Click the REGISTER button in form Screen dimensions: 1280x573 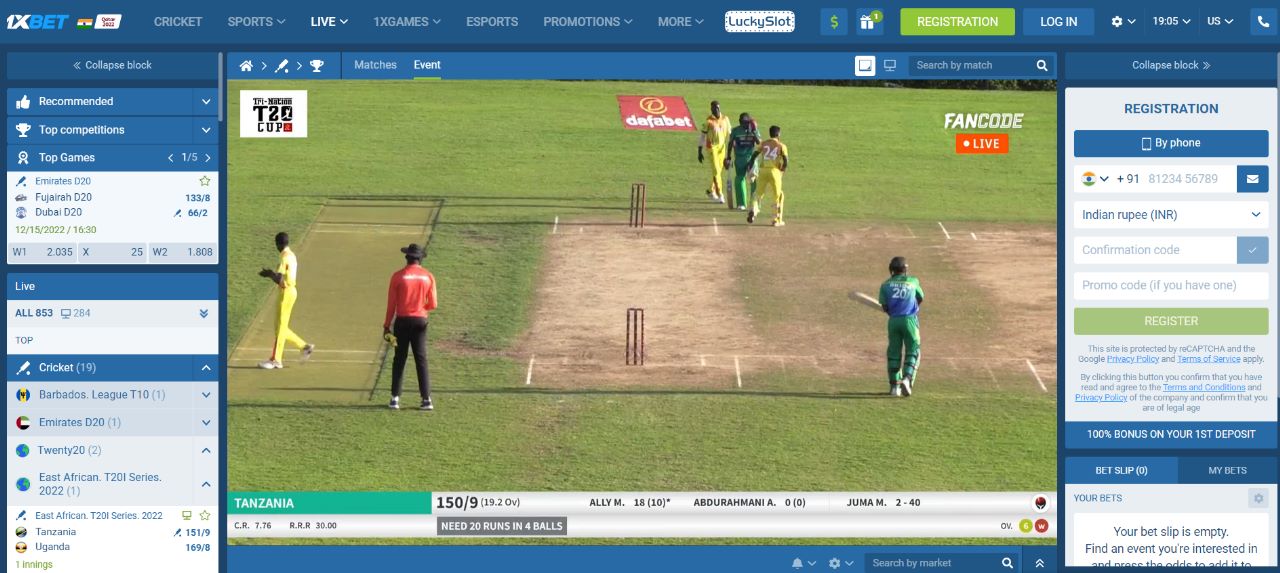point(1171,321)
